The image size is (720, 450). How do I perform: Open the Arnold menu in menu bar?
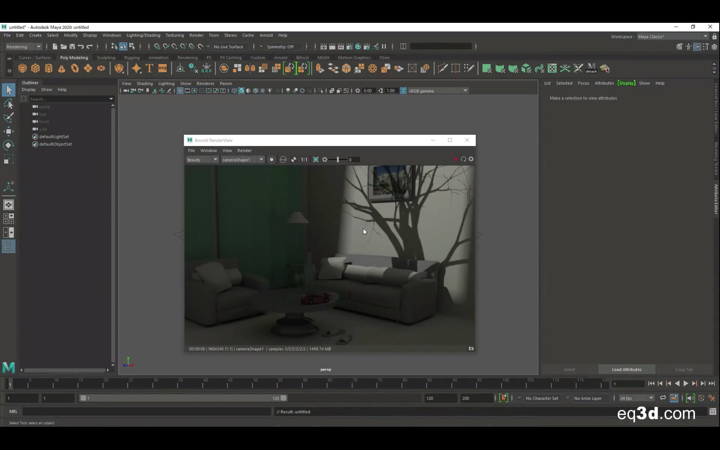pyautogui.click(x=266, y=35)
